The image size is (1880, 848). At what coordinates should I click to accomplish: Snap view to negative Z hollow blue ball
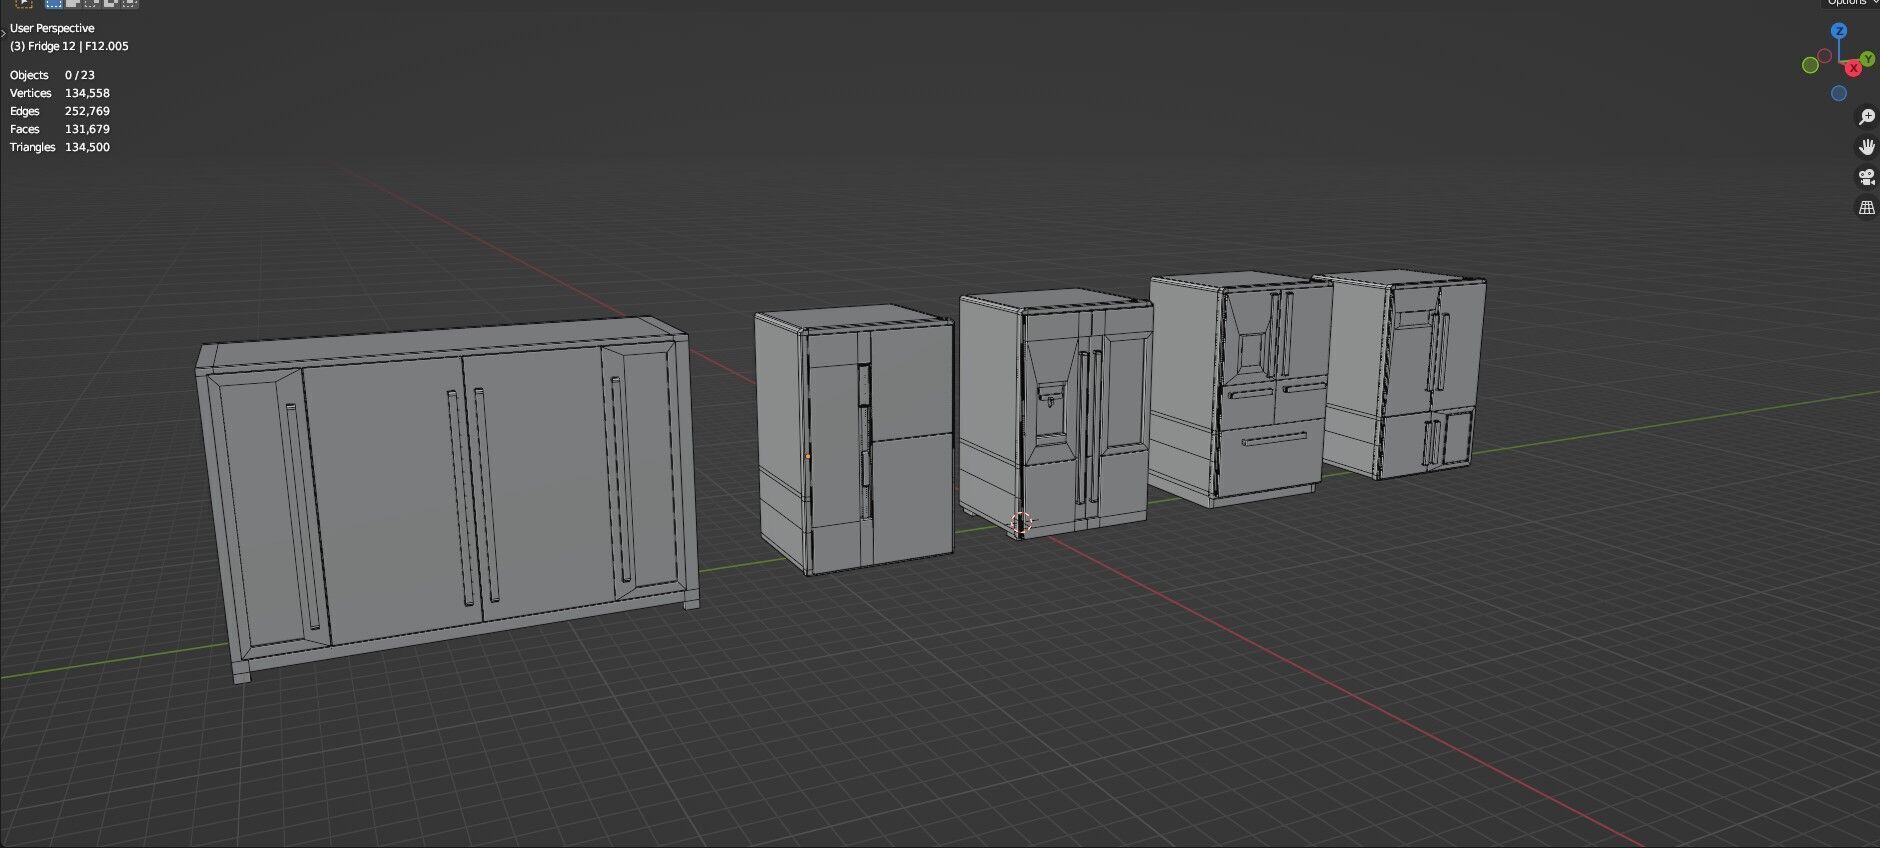(x=1838, y=93)
